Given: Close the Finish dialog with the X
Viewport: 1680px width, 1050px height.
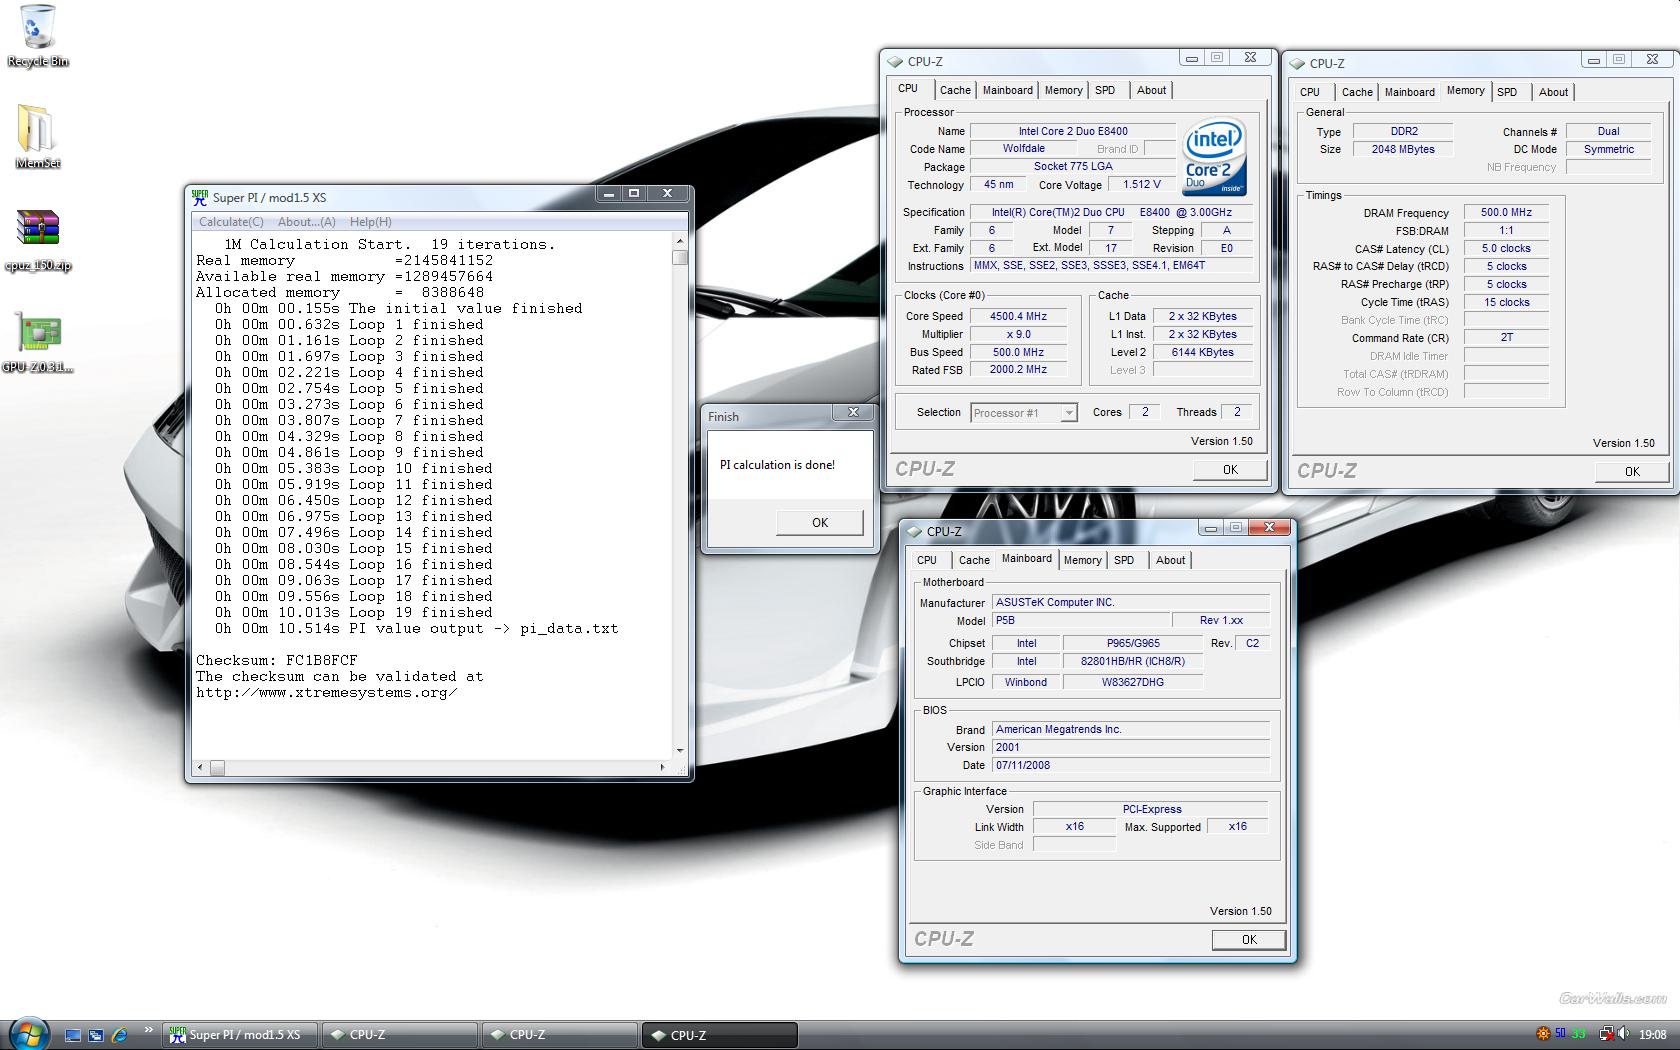Looking at the screenshot, I should pyautogui.click(x=853, y=412).
